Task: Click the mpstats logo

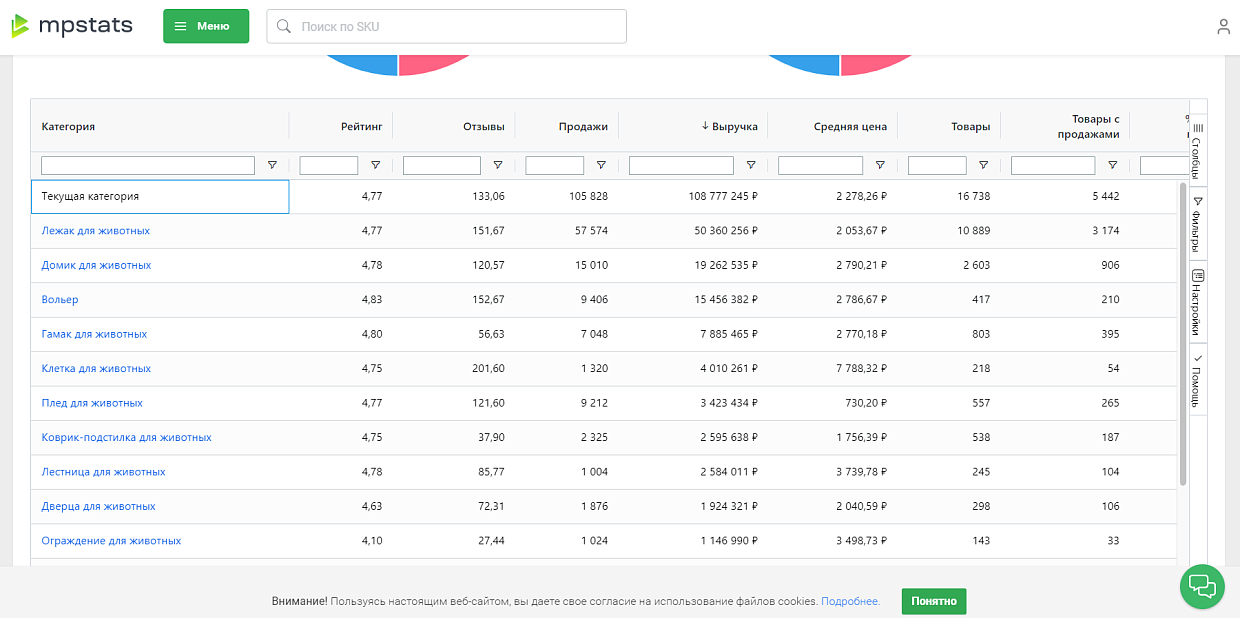Action: click(72, 26)
